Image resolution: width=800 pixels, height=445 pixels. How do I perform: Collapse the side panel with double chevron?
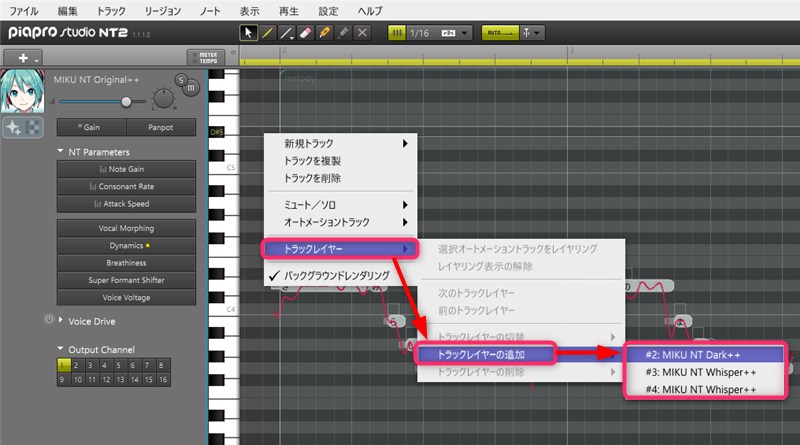(233, 52)
